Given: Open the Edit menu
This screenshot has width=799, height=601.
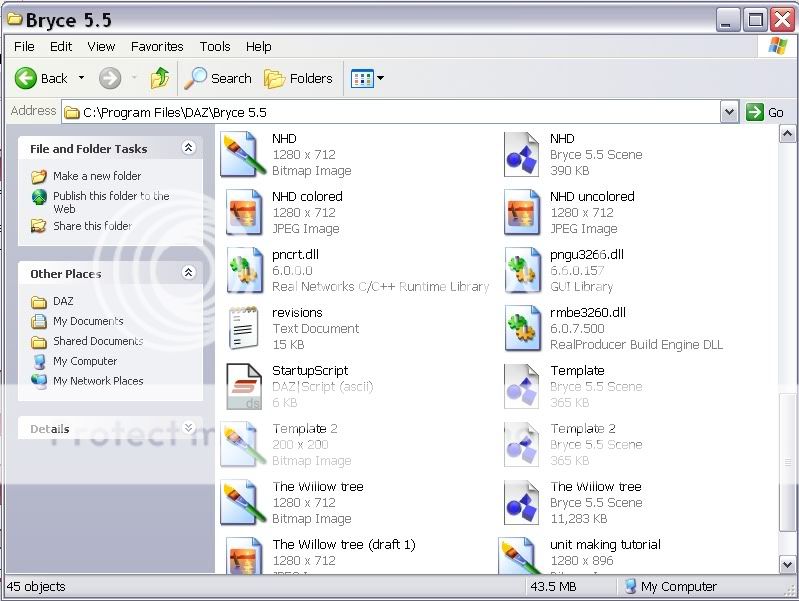Looking at the screenshot, I should coord(61,46).
